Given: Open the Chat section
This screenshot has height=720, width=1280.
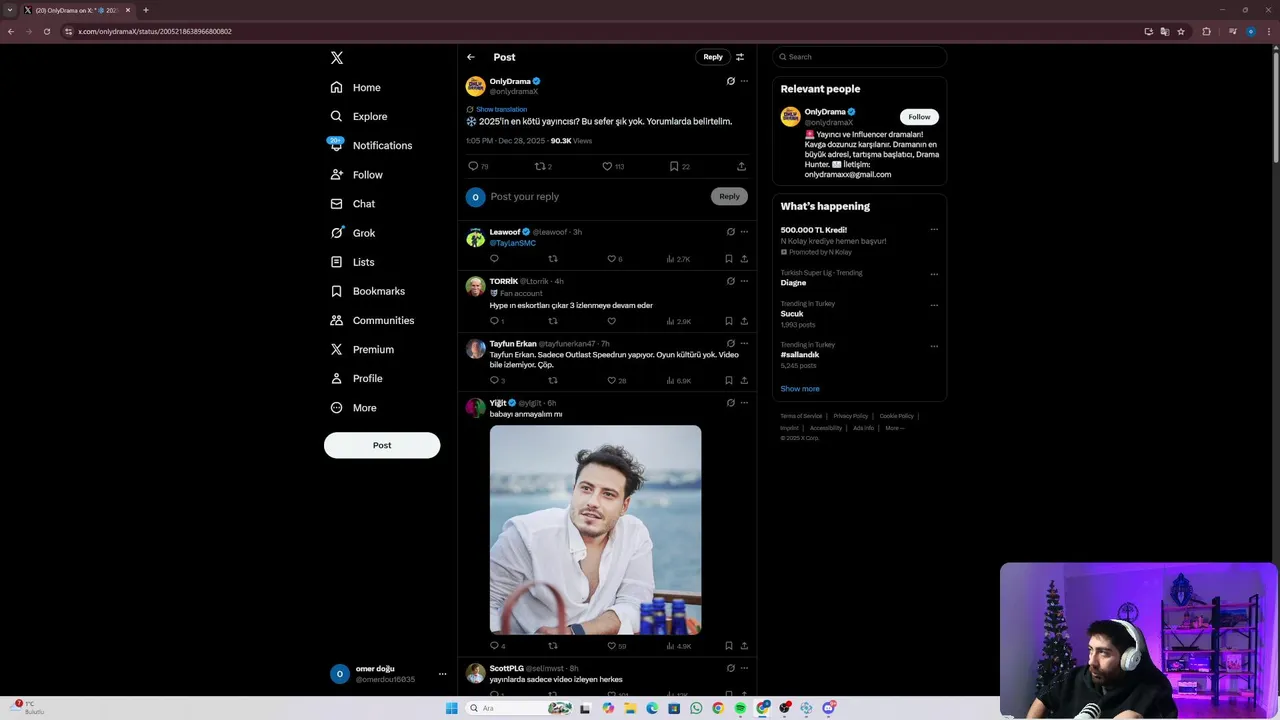Looking at the screenshot, I should coord(353,204).
